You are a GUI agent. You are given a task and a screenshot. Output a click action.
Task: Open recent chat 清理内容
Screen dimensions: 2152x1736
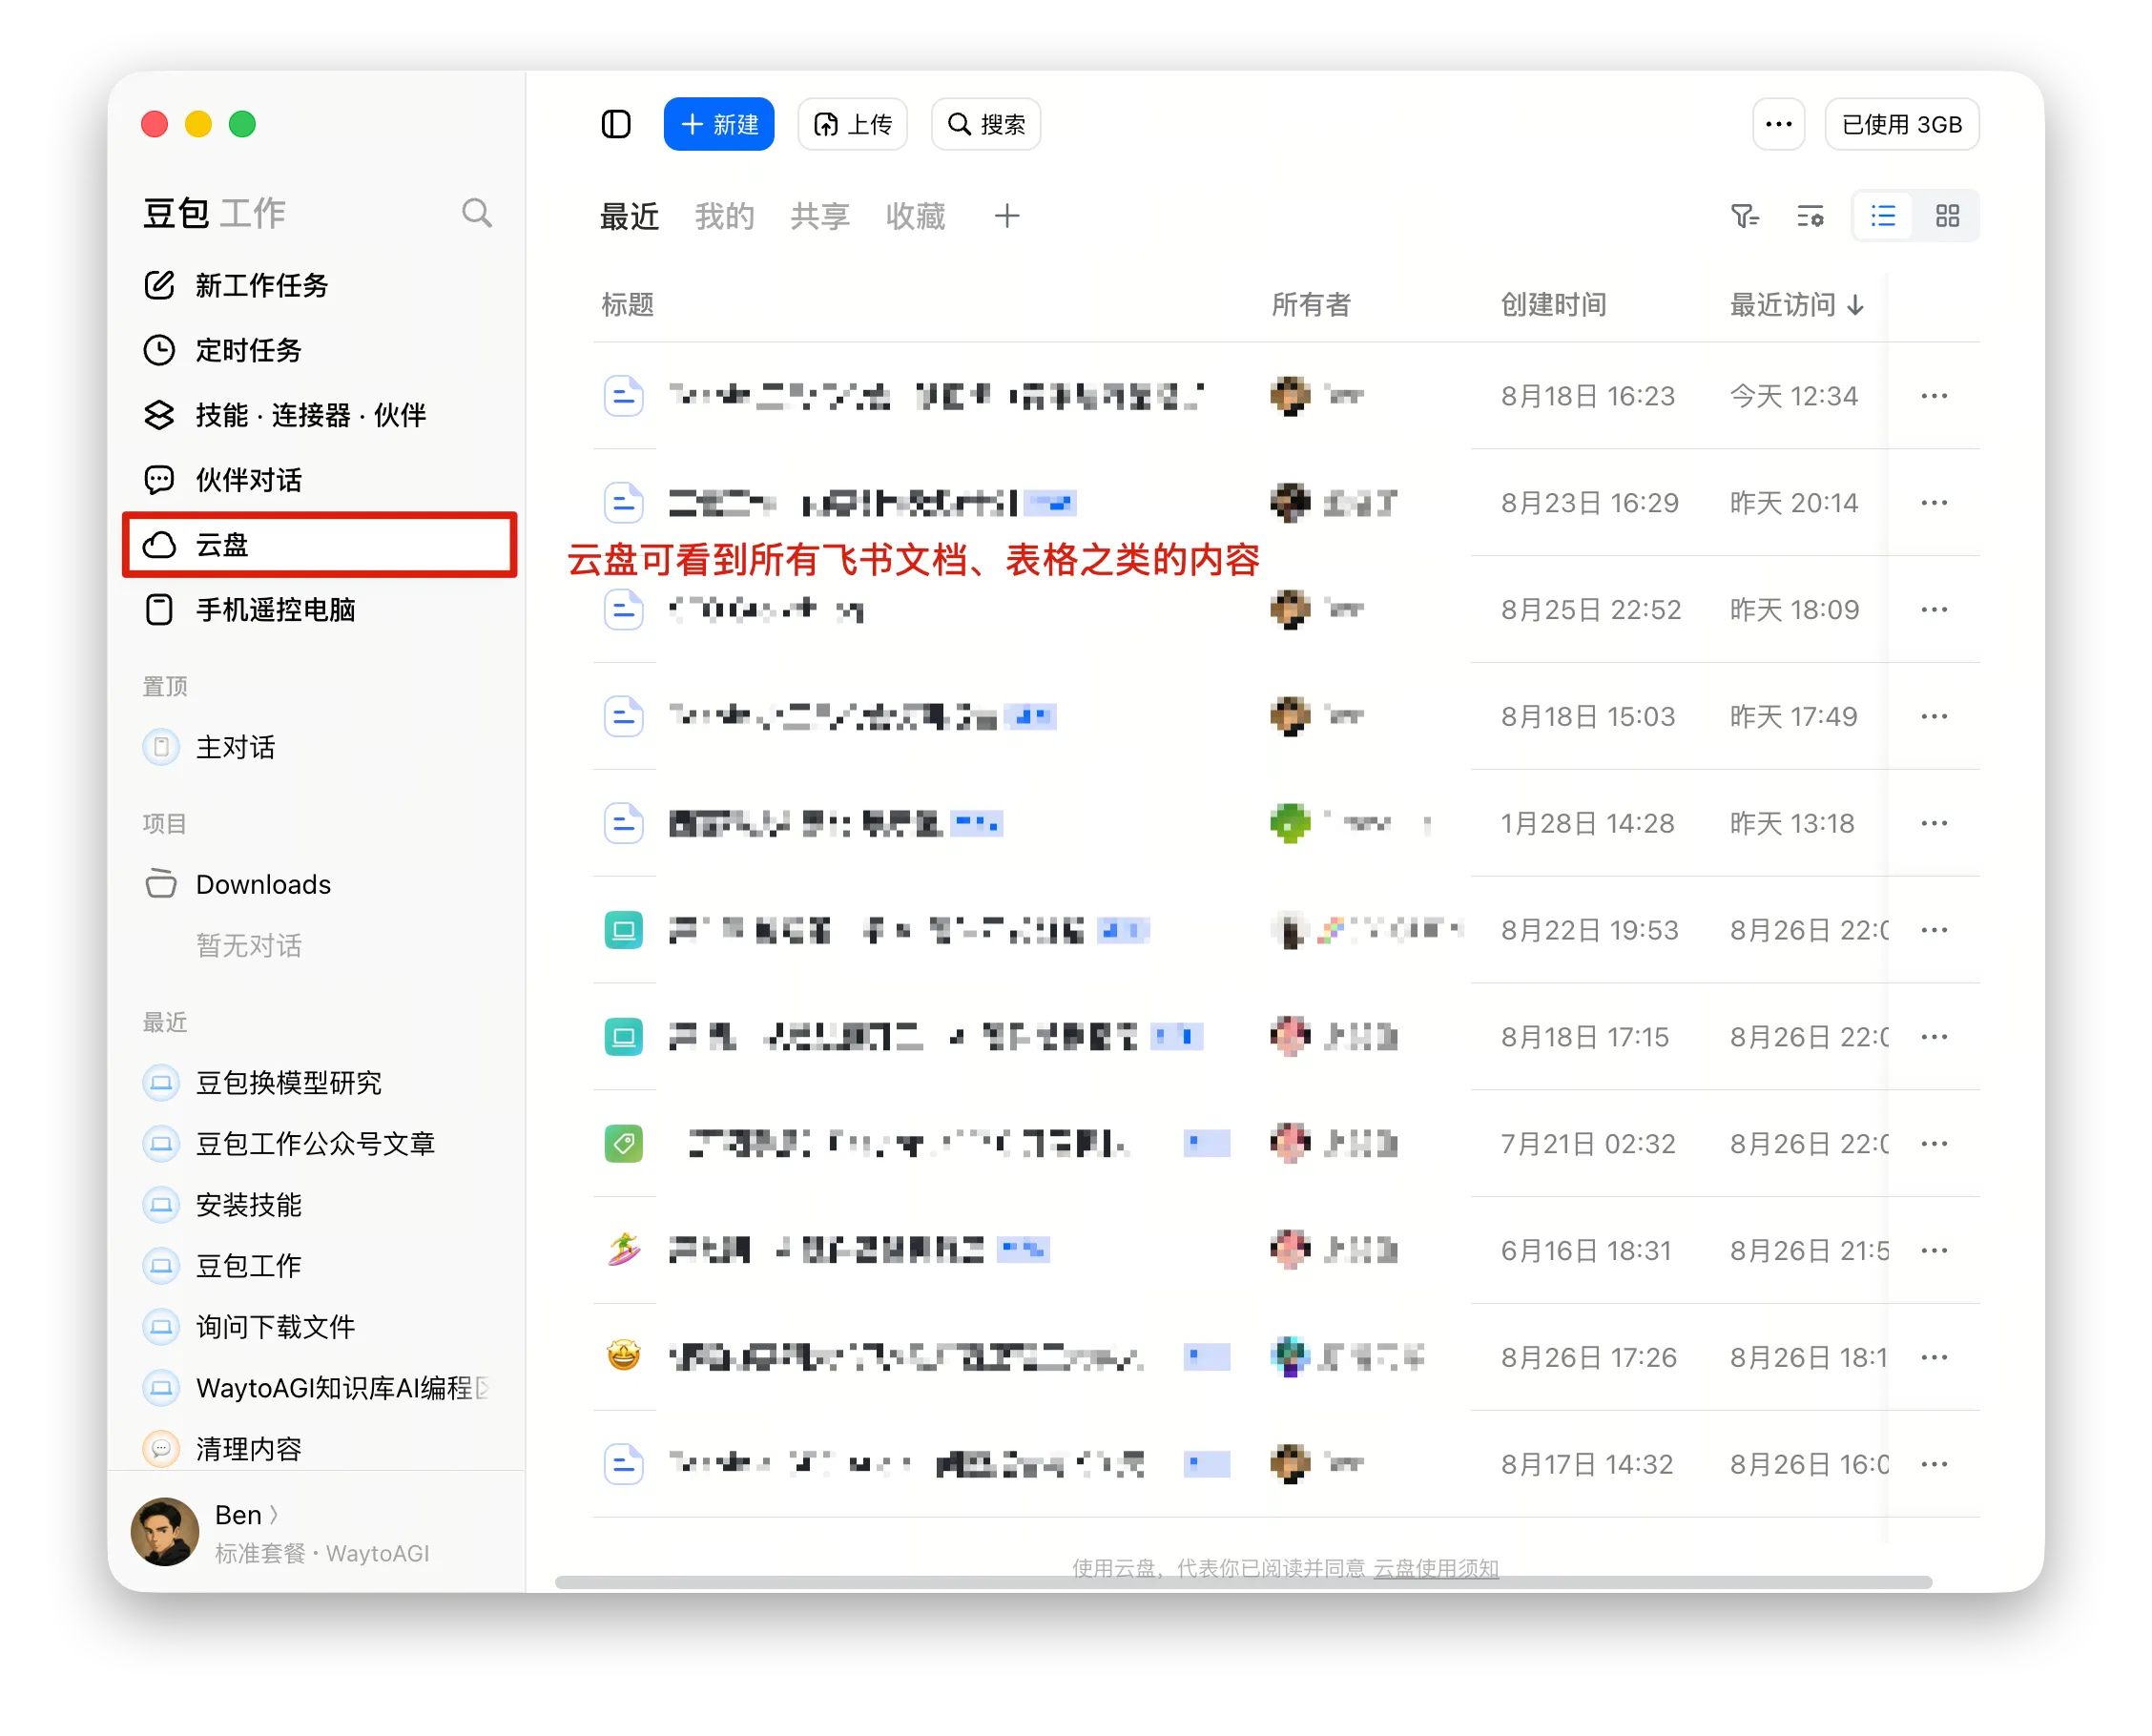click(320, 1449)
